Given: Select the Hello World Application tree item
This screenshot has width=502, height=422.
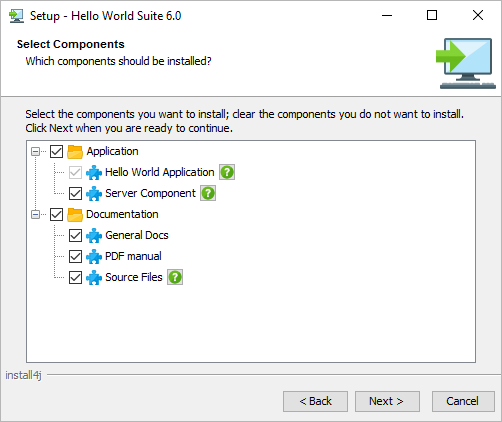Looking at the screenshot, I should (160, 172).
